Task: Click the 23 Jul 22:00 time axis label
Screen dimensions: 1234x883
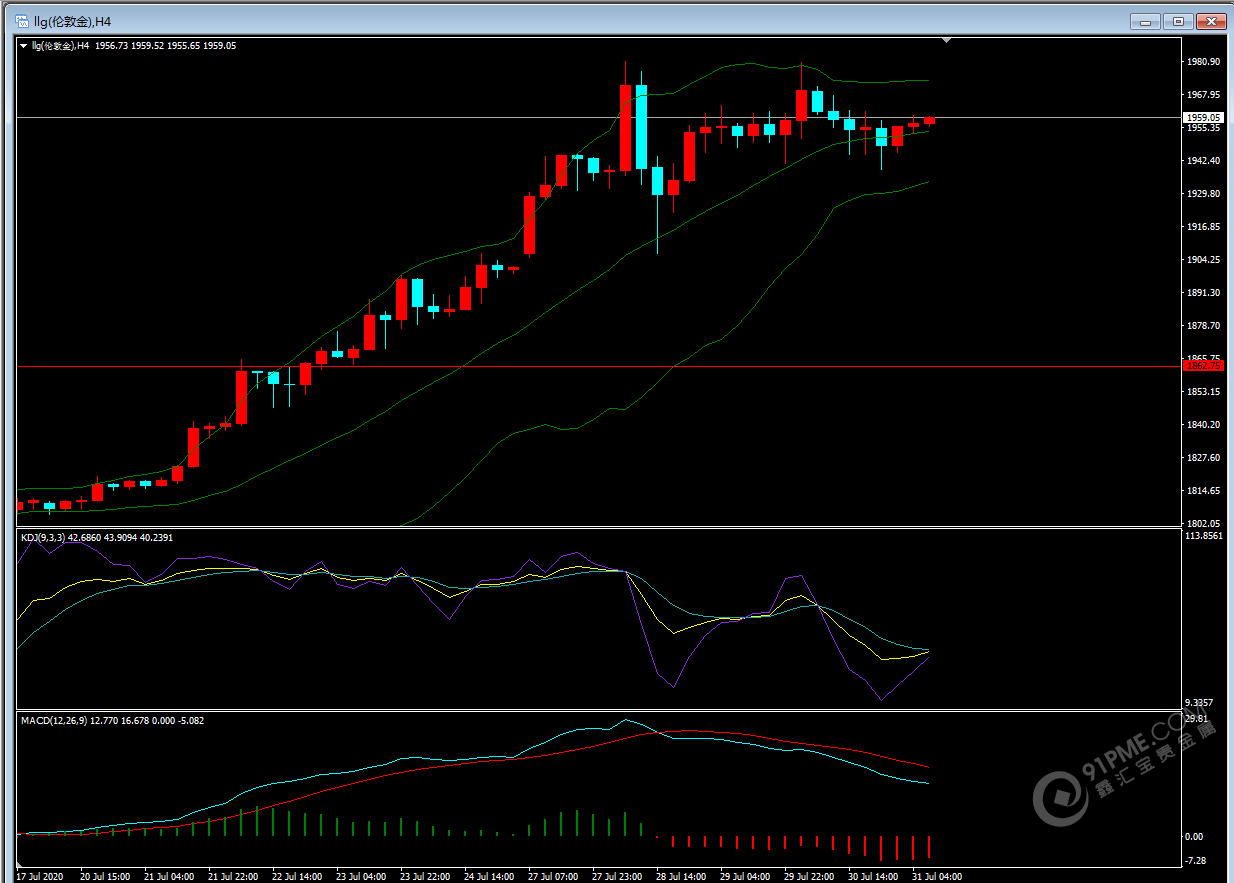Action: 425,877
